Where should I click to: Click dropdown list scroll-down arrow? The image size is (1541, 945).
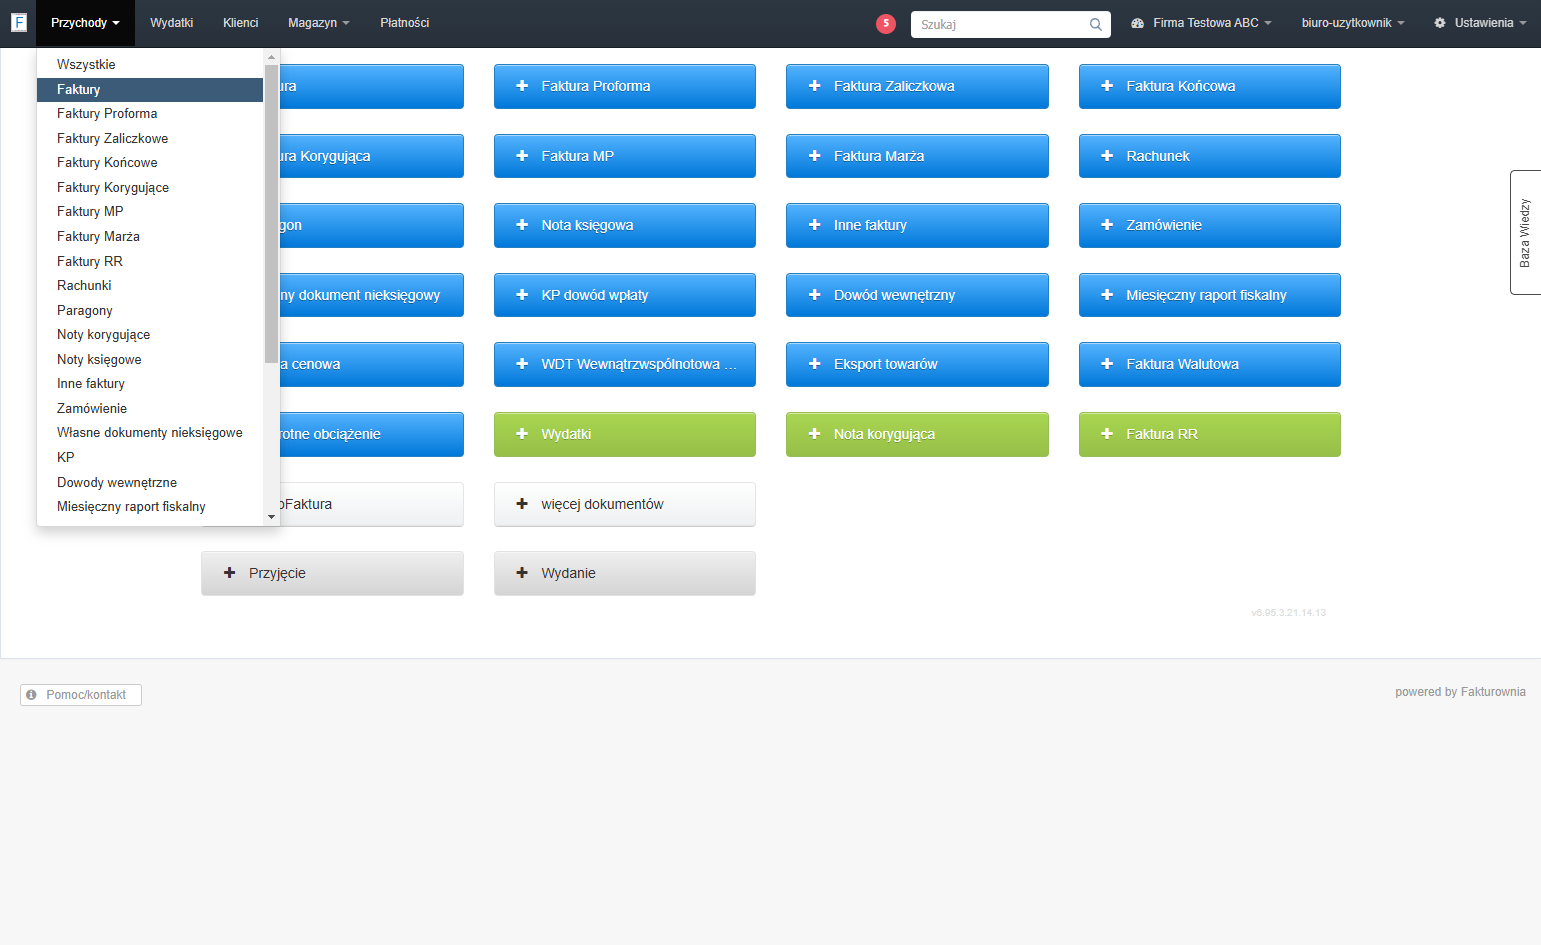click(271, 517)
